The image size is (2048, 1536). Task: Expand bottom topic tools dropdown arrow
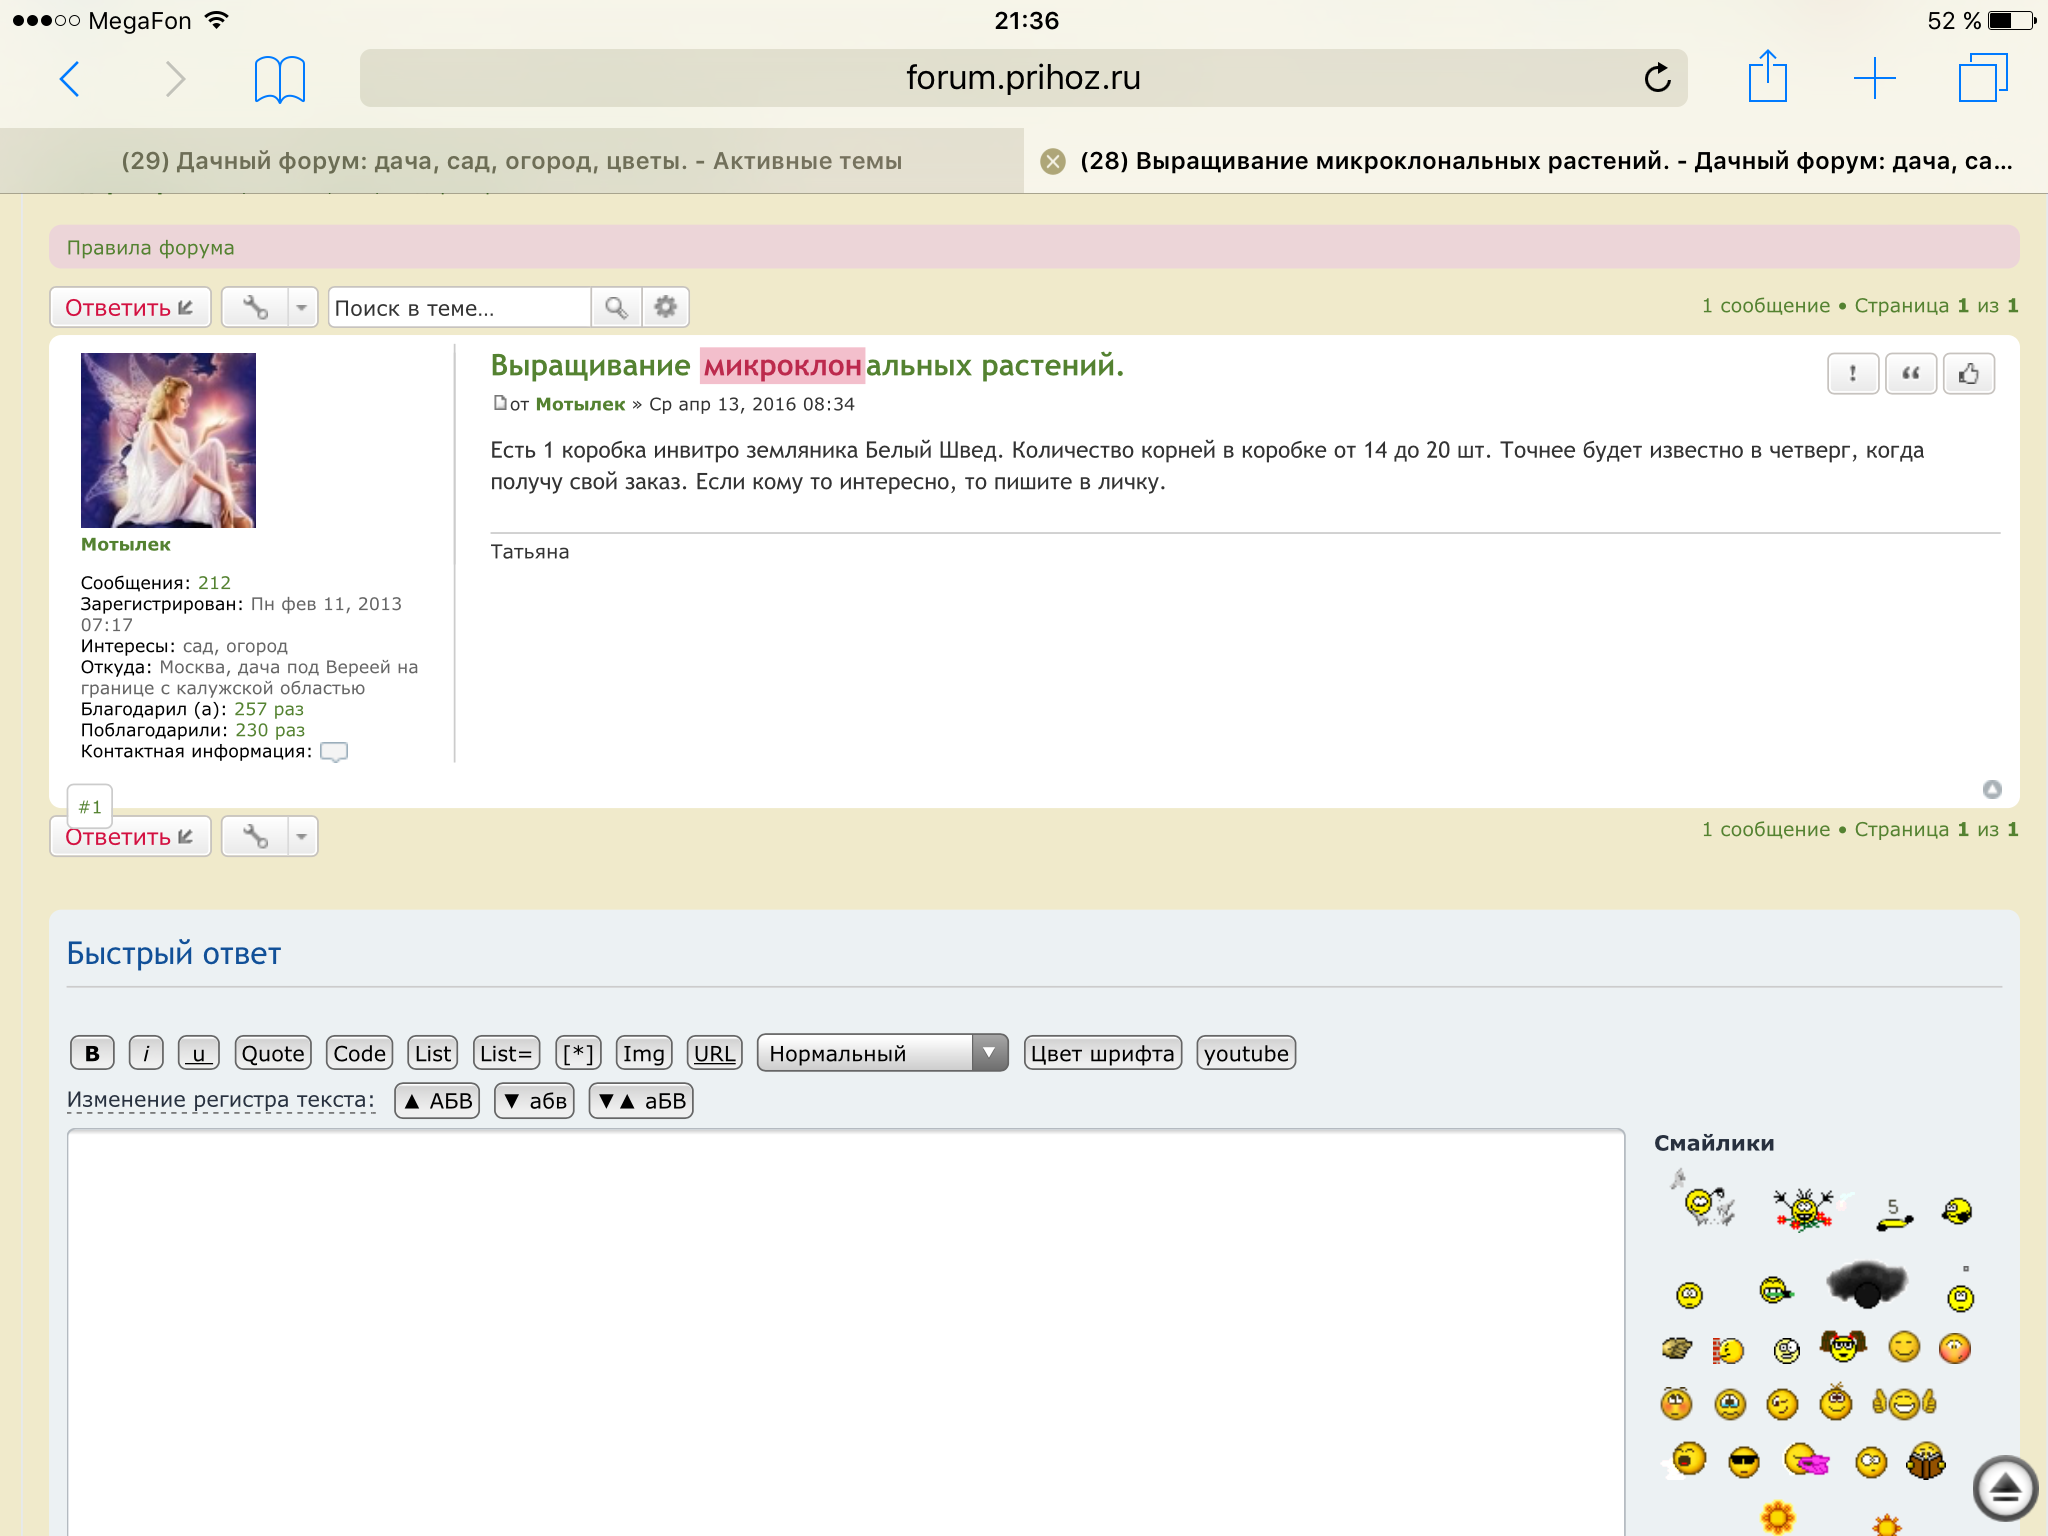click(301, 836)
